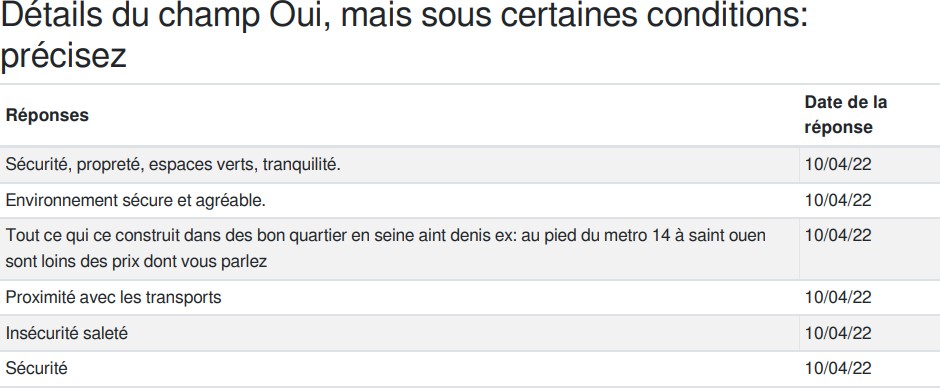Click the word 'précisez' in the heading
The width and height of the screenshot is (940, 388).
pos(63,56)
